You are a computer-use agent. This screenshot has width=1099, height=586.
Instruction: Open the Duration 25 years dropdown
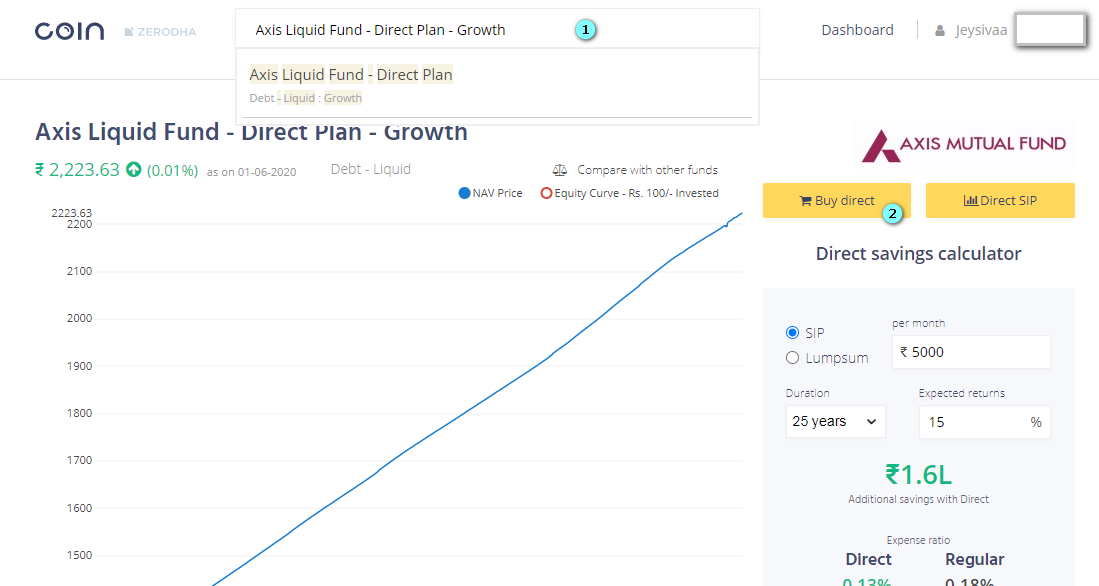[x=835, y=421]
